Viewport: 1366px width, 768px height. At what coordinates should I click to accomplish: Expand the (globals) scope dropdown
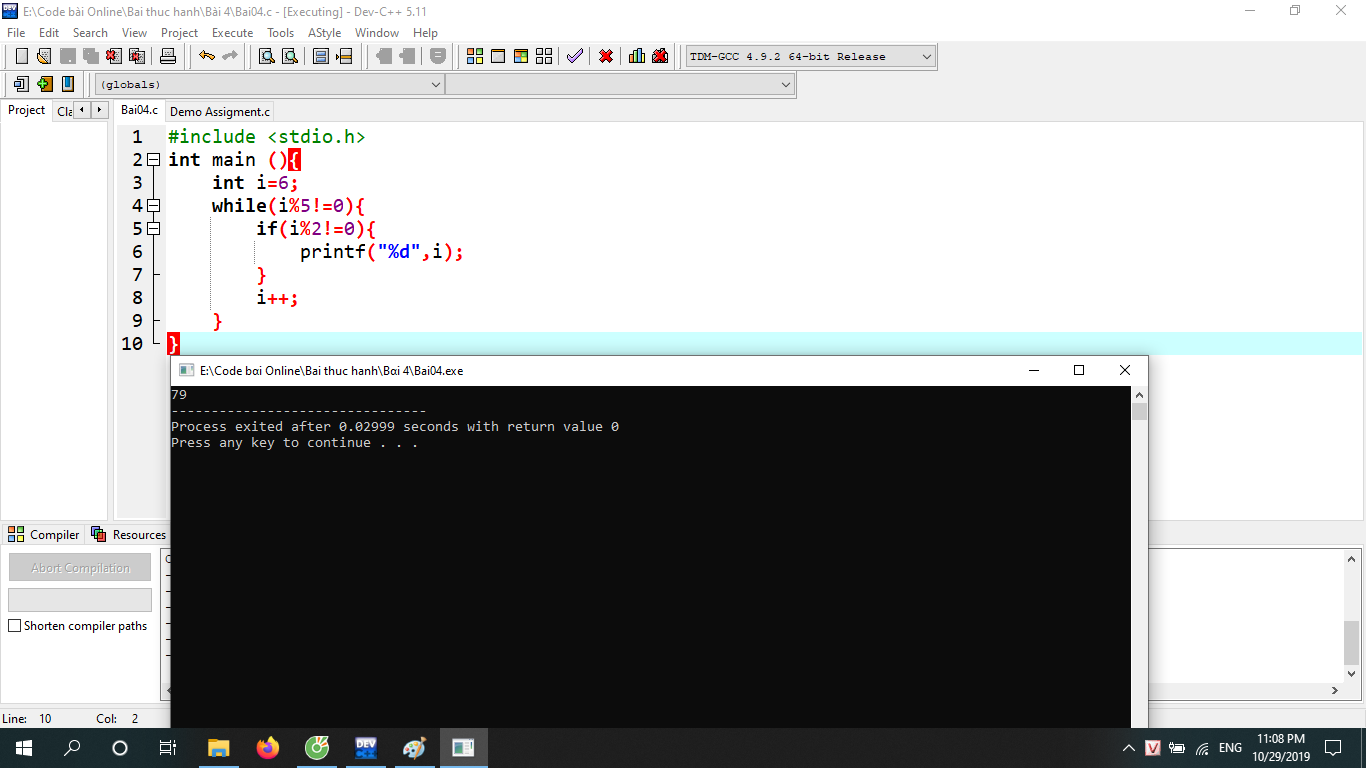[x=435, y=85]
